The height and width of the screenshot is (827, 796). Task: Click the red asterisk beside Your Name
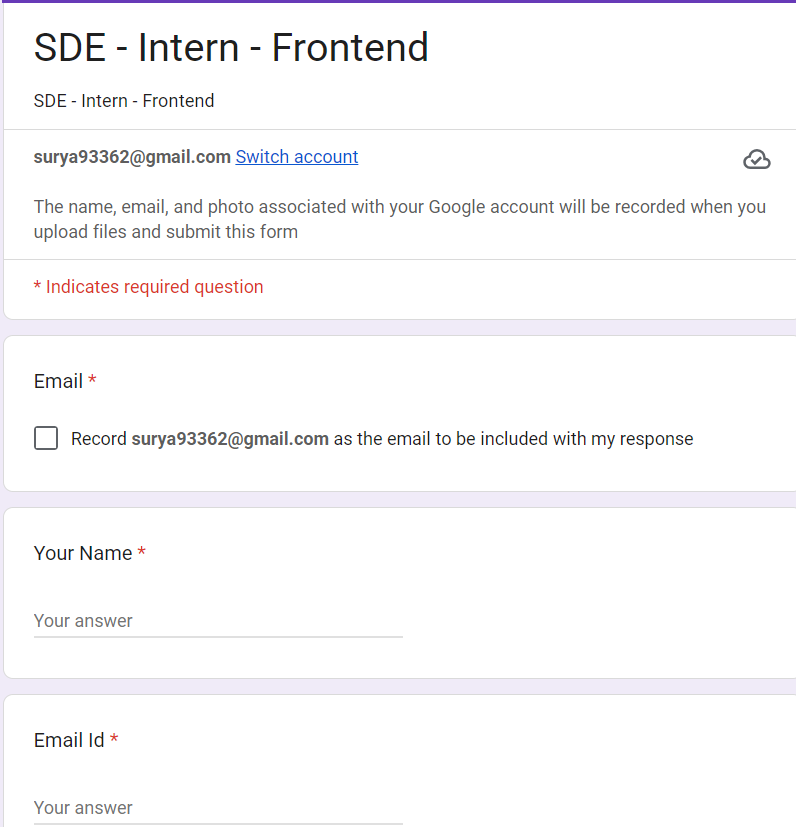tap(142, 552)
